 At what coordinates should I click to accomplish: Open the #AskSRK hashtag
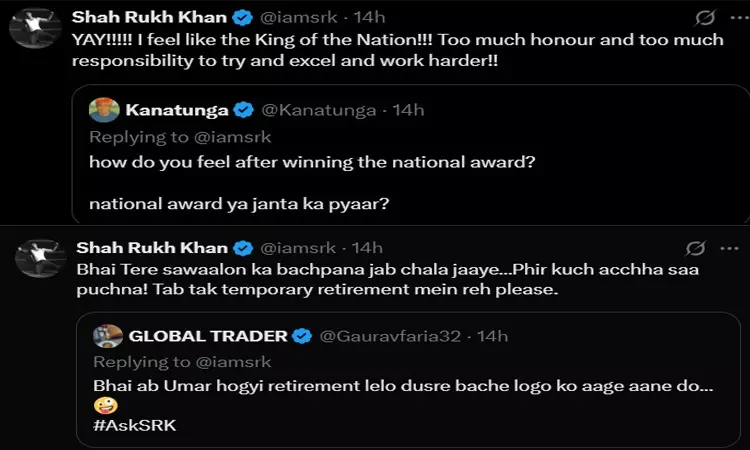[x=128, y=424]
